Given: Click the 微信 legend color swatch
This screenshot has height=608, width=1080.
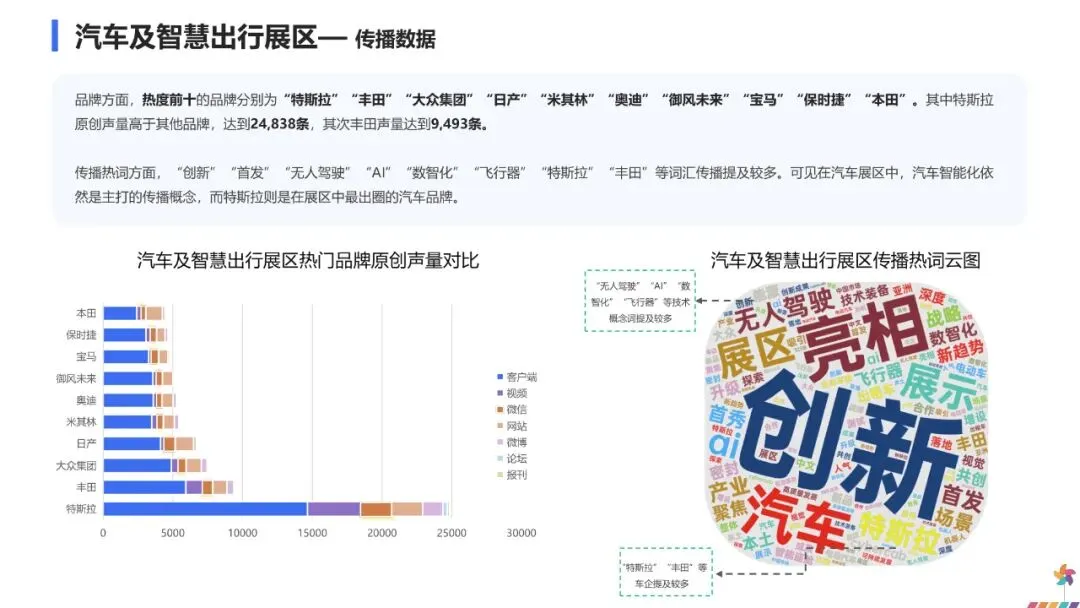Looking at the screenshot, I should tap(500, 410).
